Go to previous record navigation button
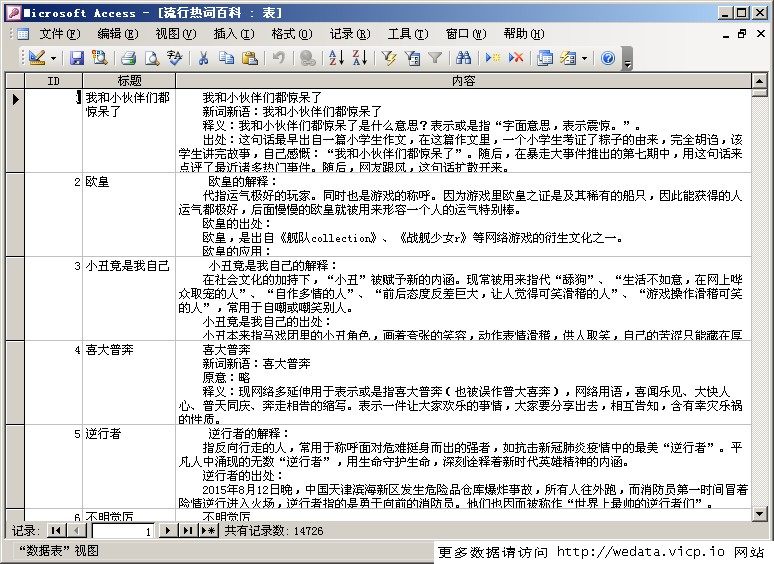774x564 pixels. coord(77,530)
